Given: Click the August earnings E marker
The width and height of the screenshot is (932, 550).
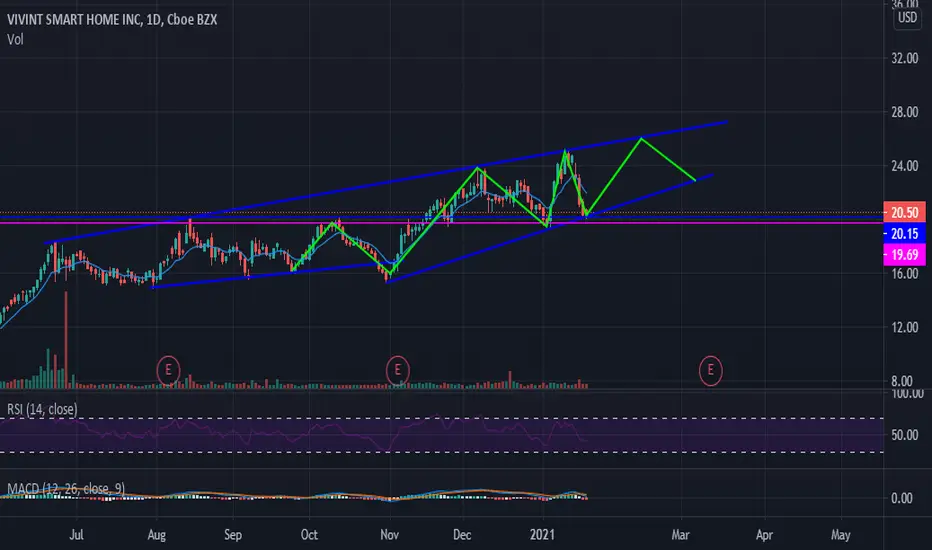Looking at the screenshot, I should point(168,370).
